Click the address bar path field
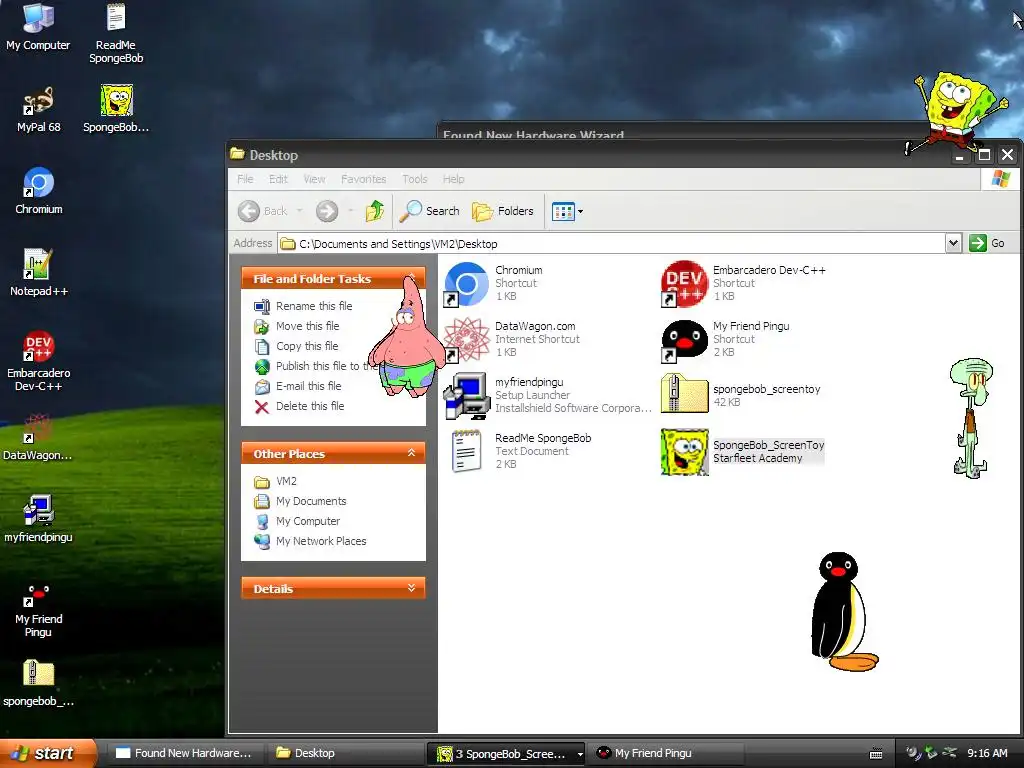The height and width of the screenshot is (768, 1024). coord(611,244)
